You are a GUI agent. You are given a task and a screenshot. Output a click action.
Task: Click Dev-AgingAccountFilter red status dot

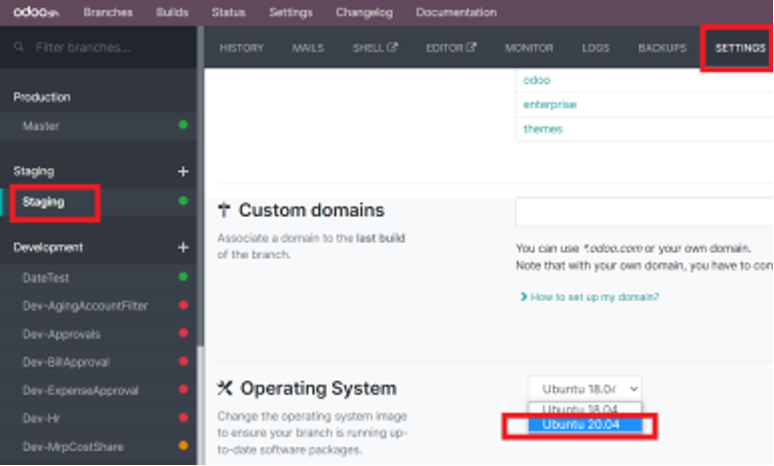[183, 305]
